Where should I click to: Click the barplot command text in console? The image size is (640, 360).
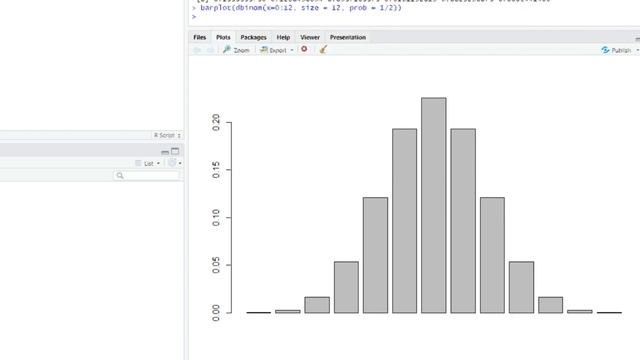pyautogui.click(x=301, y=8)
